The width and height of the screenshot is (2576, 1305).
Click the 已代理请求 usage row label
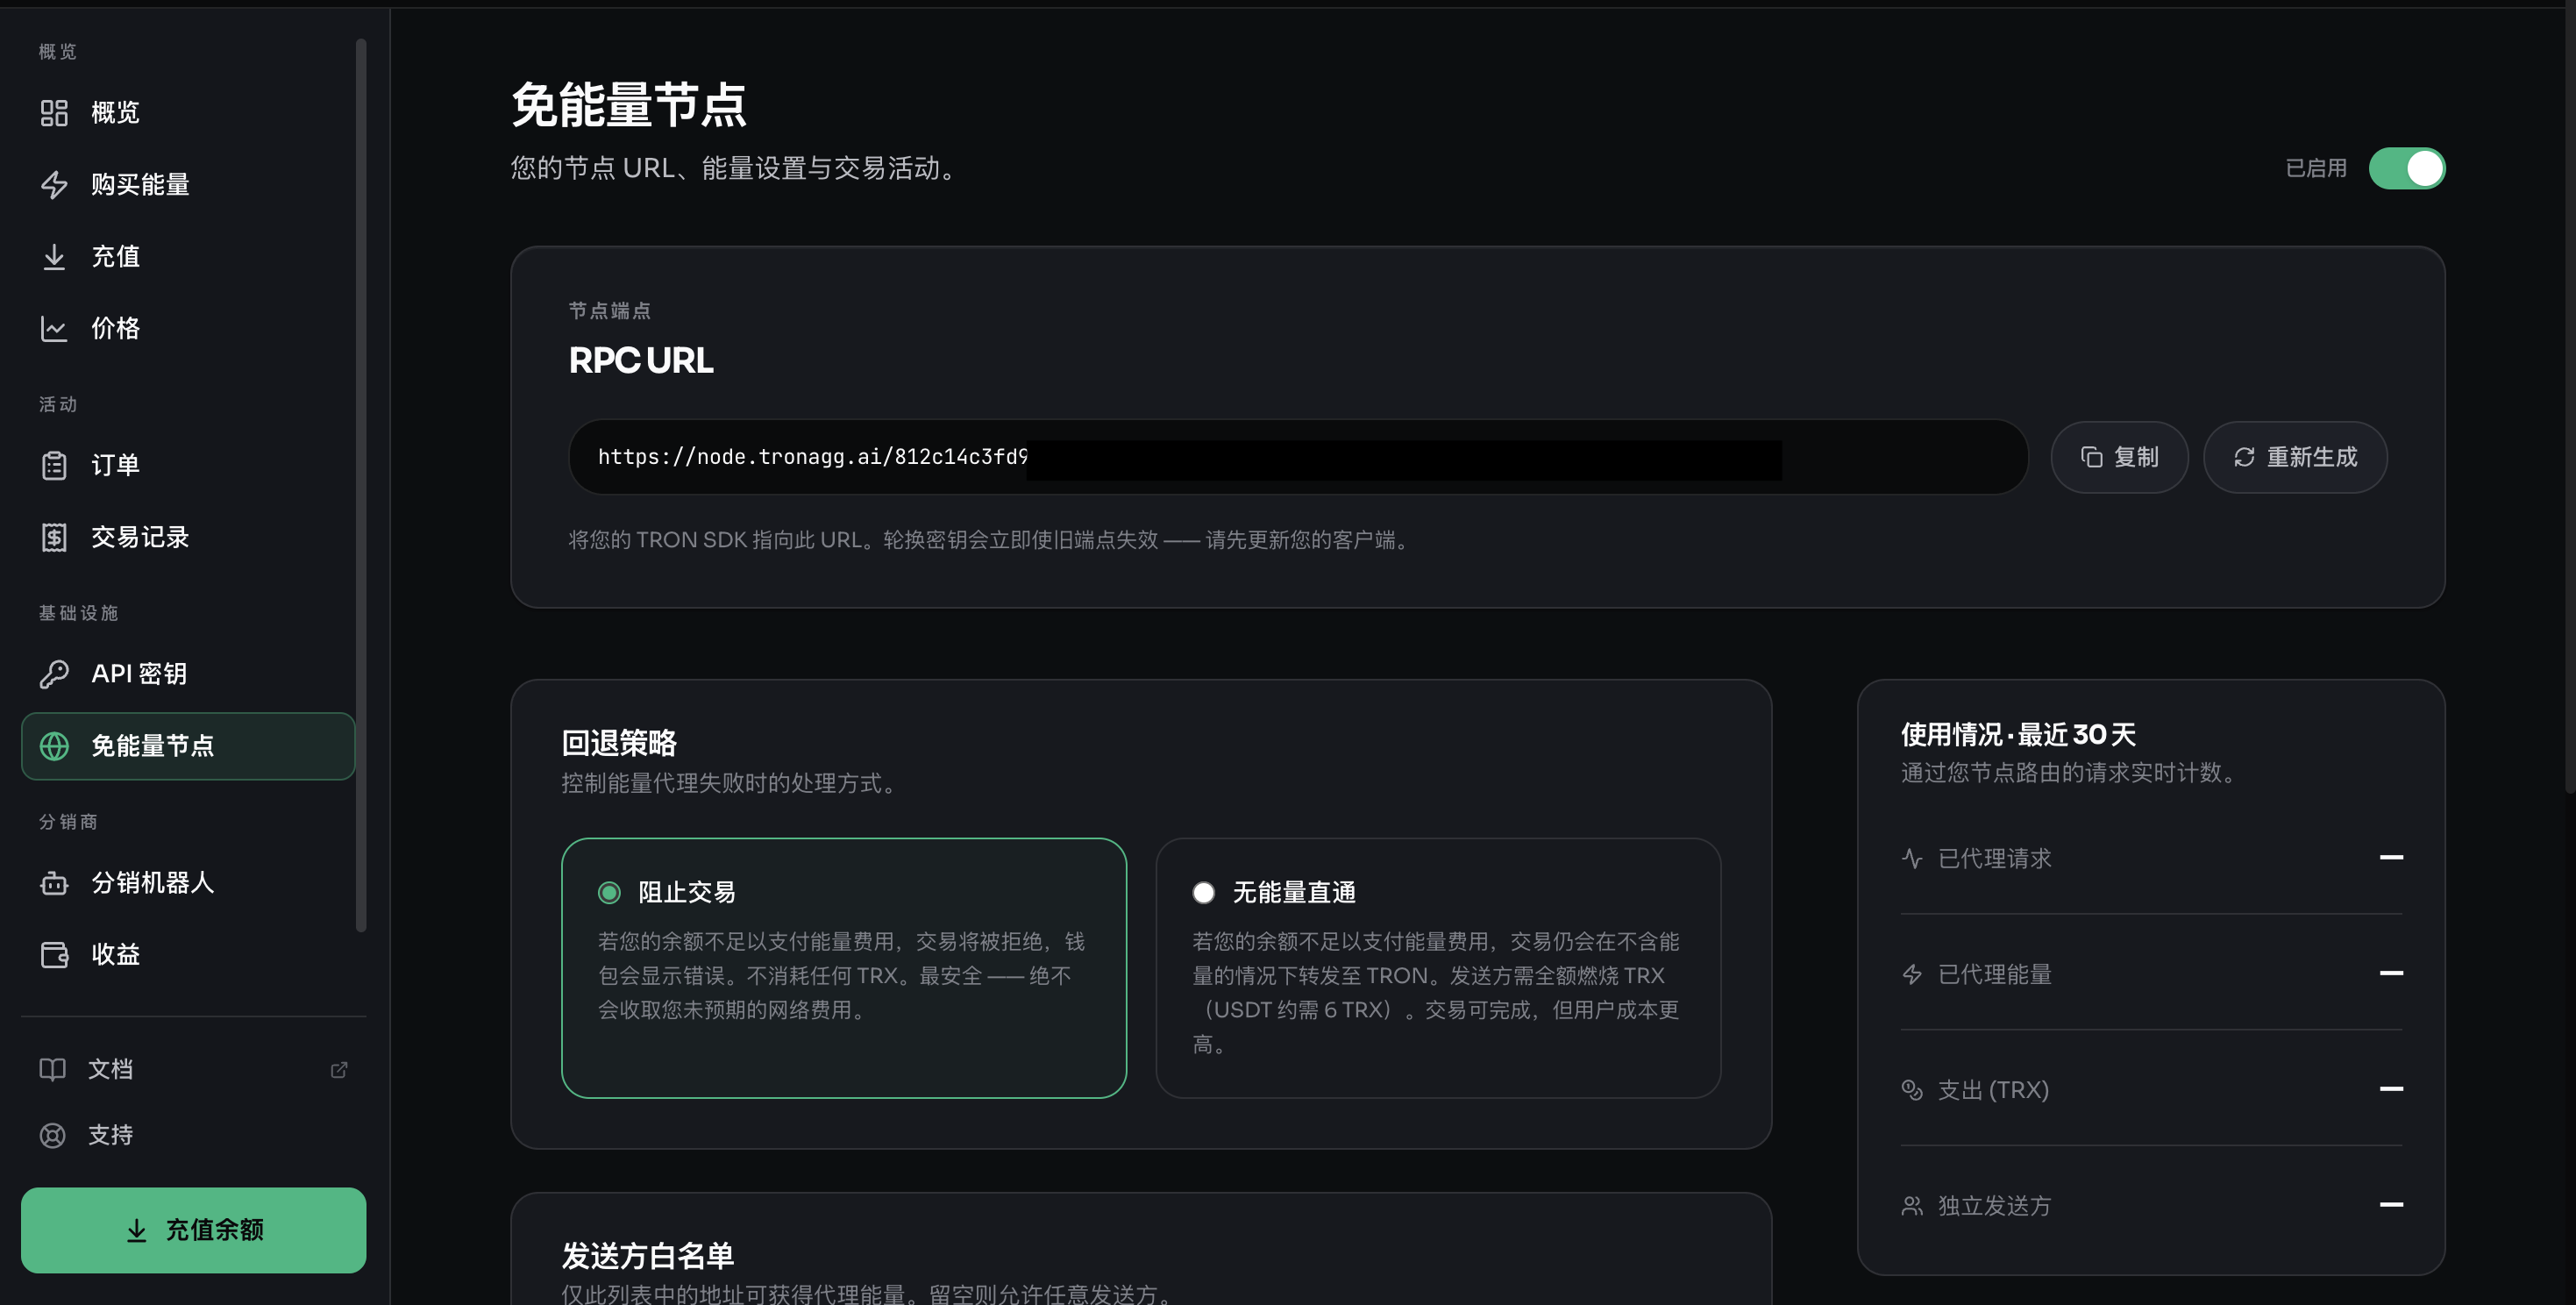click(1994, 859)
